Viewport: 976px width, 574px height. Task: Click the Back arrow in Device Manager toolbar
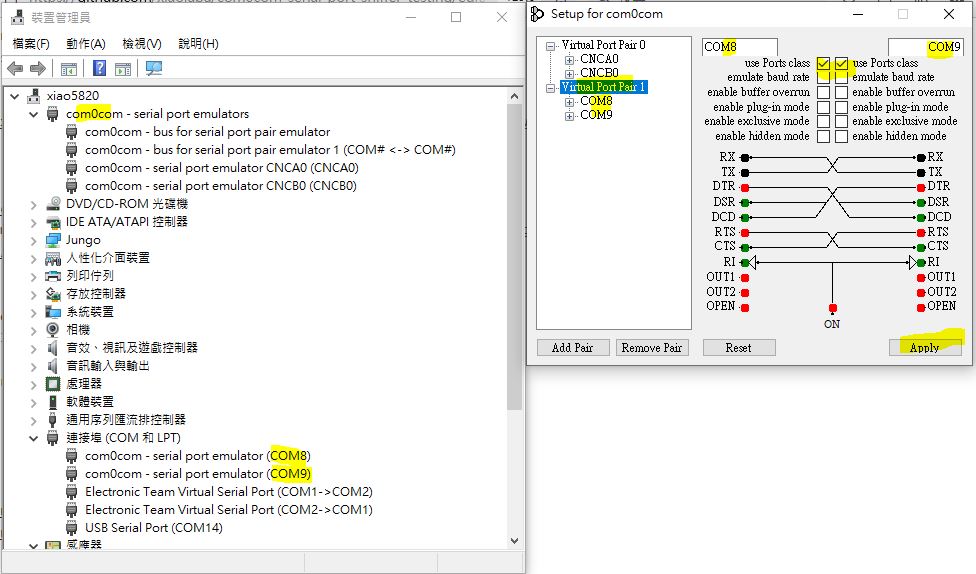pyautogui.click(x=16, y=68)
